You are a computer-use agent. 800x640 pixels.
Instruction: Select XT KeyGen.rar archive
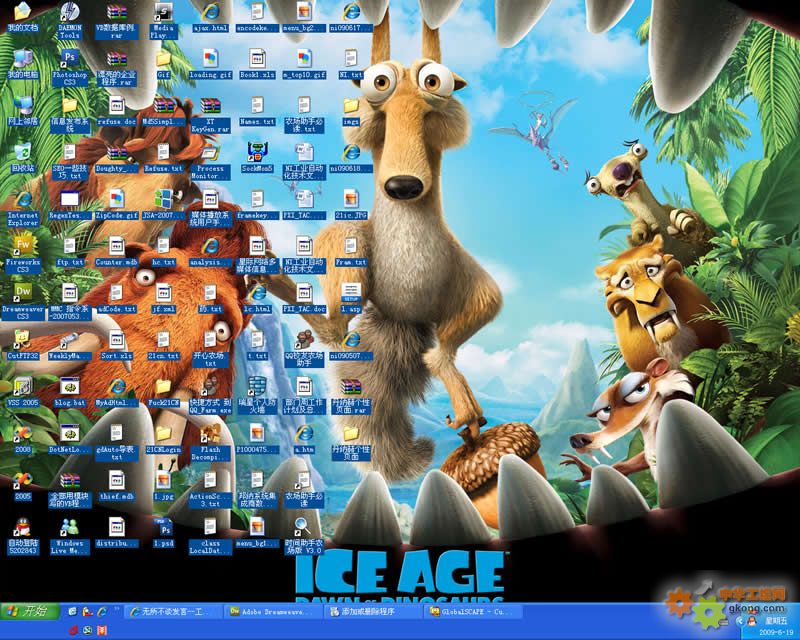click(x=210, y=114)
